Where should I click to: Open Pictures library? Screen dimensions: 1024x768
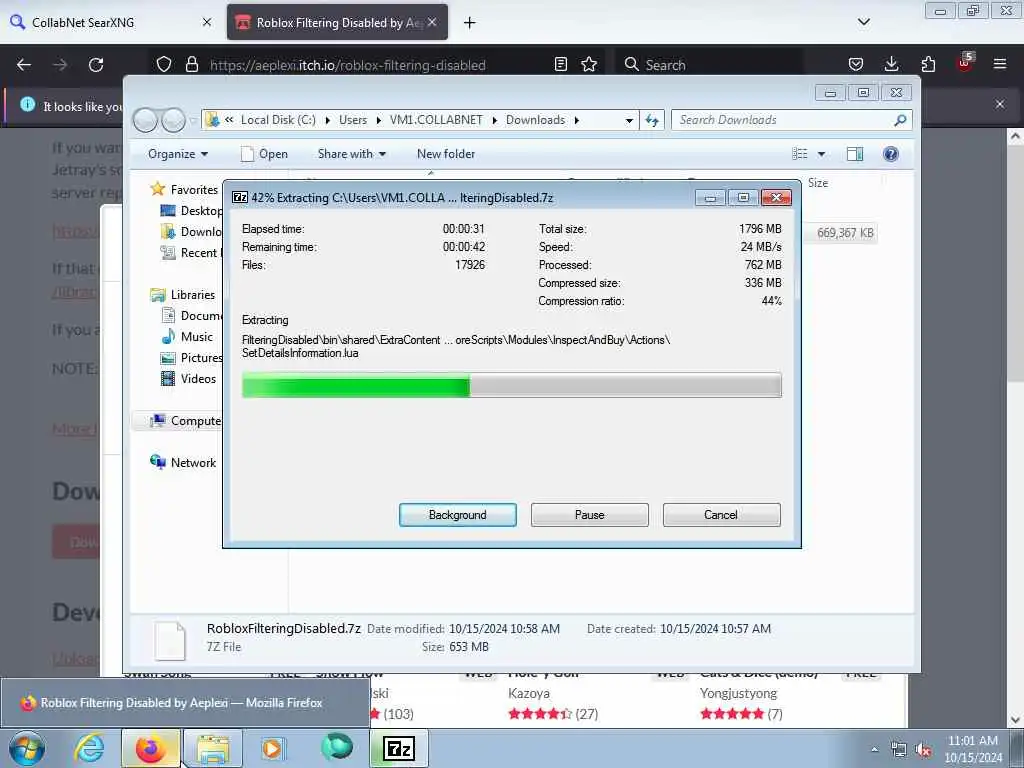(193, 358)
